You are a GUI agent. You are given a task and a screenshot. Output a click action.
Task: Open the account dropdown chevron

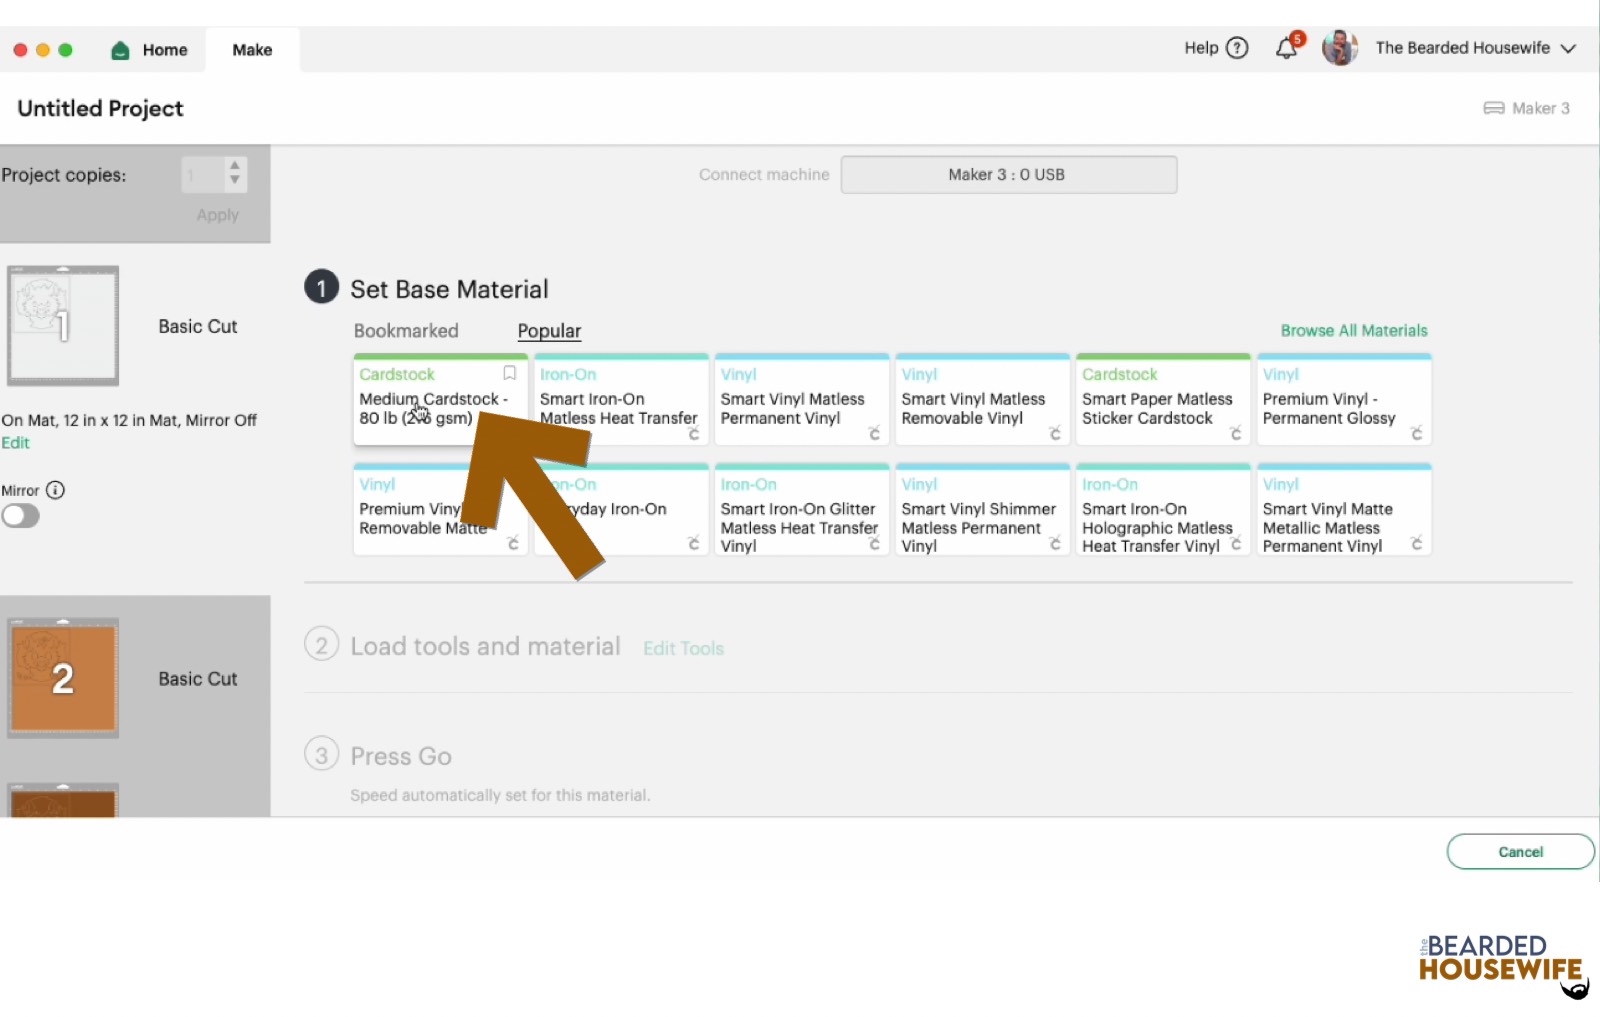click(1569, 48)
